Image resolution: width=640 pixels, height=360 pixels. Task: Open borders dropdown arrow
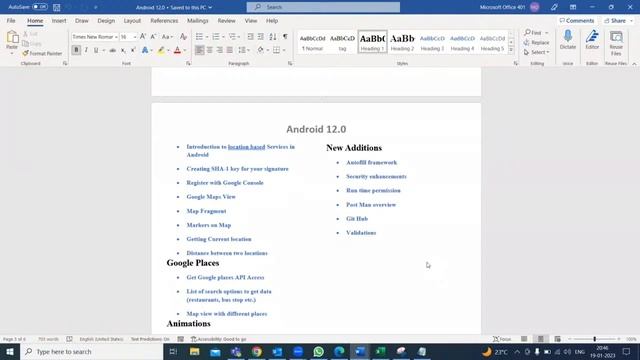coord(284,50)
